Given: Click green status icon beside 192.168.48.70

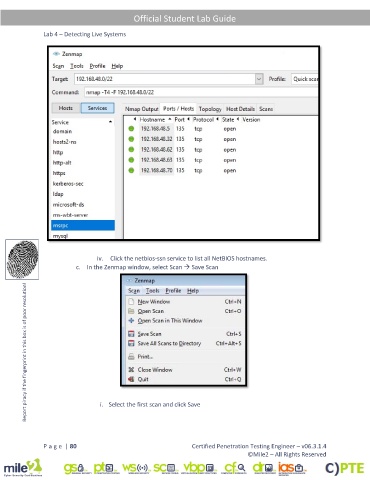Looking at the screenshot, I should tap(131, 170).
